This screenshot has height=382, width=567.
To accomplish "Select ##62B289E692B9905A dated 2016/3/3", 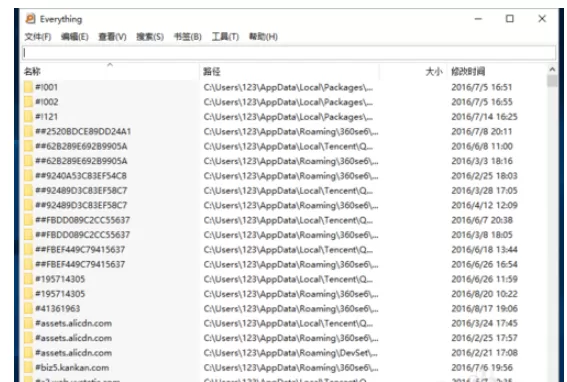I will (81, 161).
